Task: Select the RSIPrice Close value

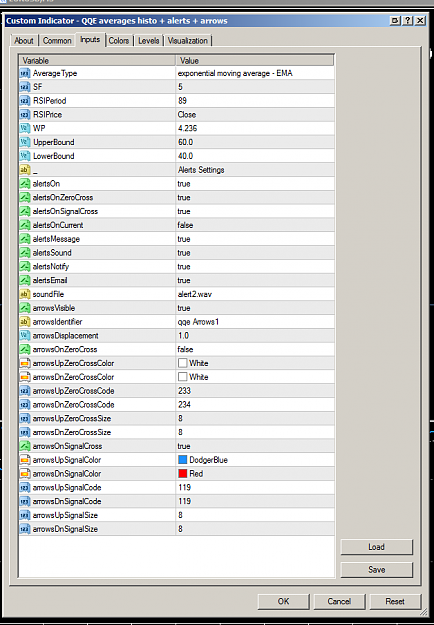Action: (187, 115)
